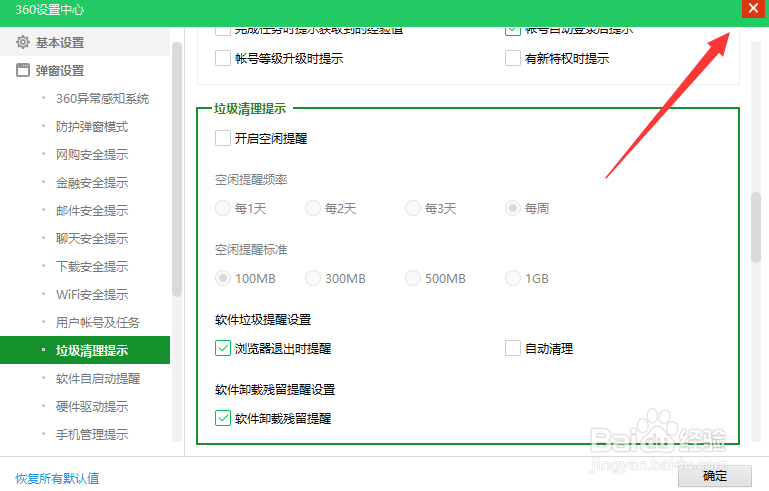Select the 每2天 frequency radio
Image resolution: width=769 pixels, height=491 pixels.
click(x=313, y=208)
